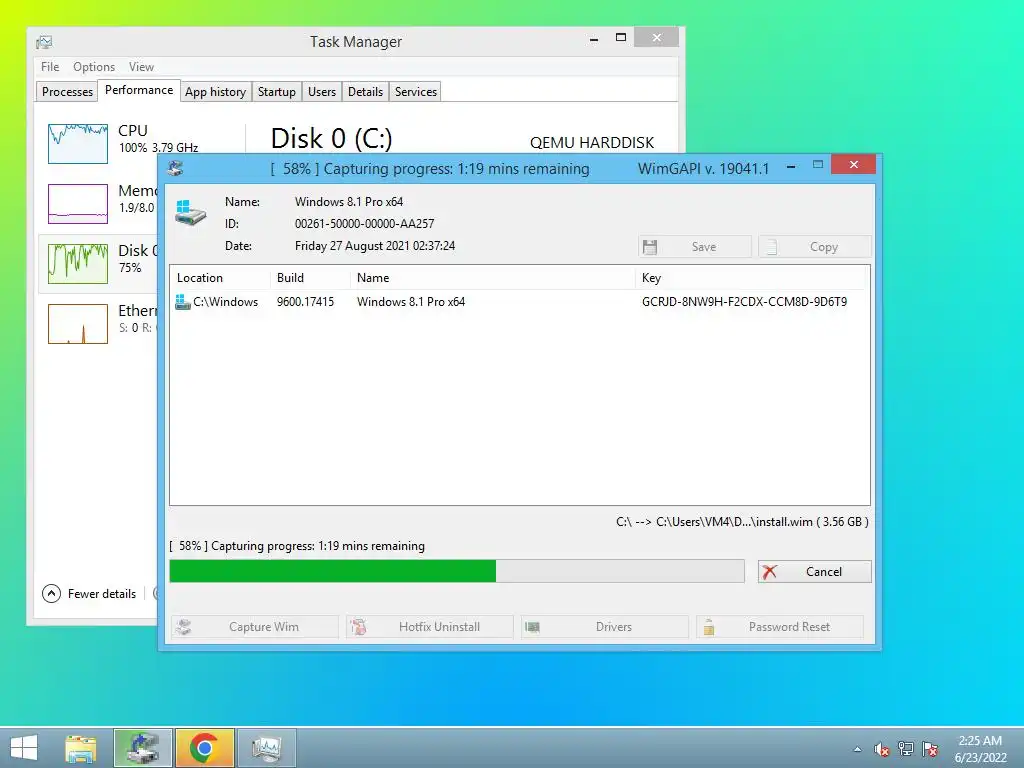Click the Save floppy disk icon

650,247
